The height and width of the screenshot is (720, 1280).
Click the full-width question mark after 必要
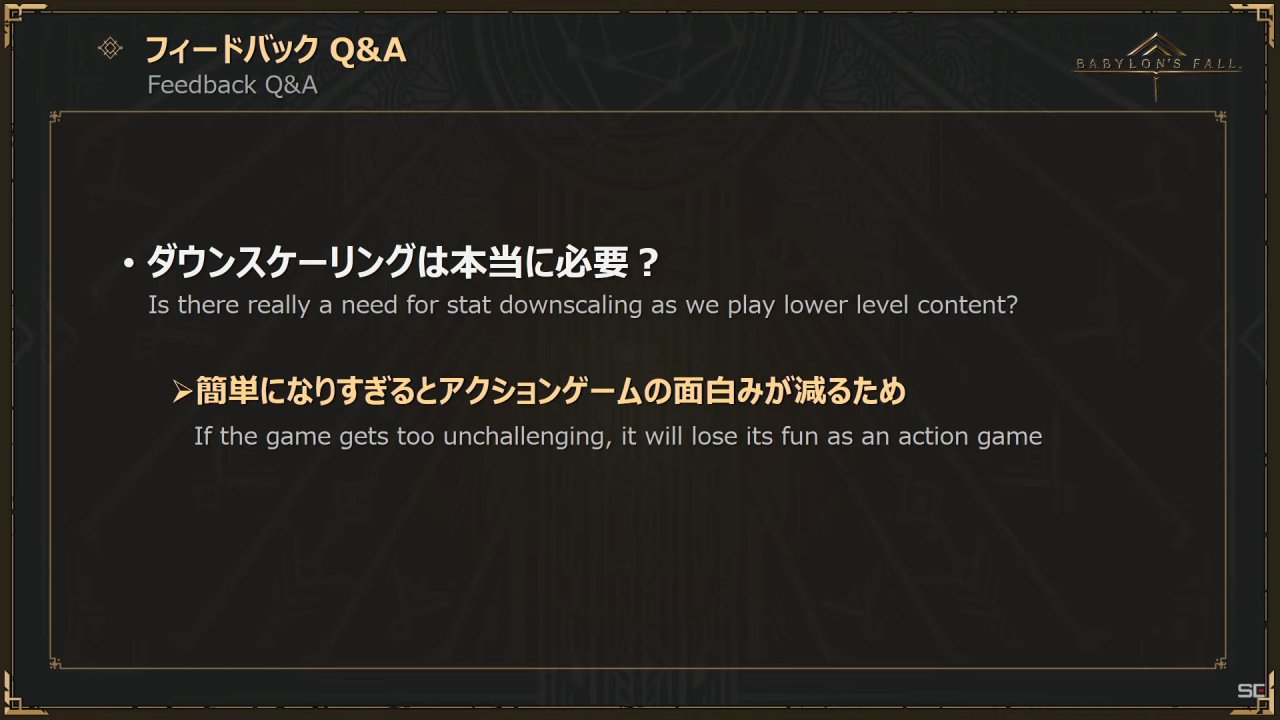point(648,265)
